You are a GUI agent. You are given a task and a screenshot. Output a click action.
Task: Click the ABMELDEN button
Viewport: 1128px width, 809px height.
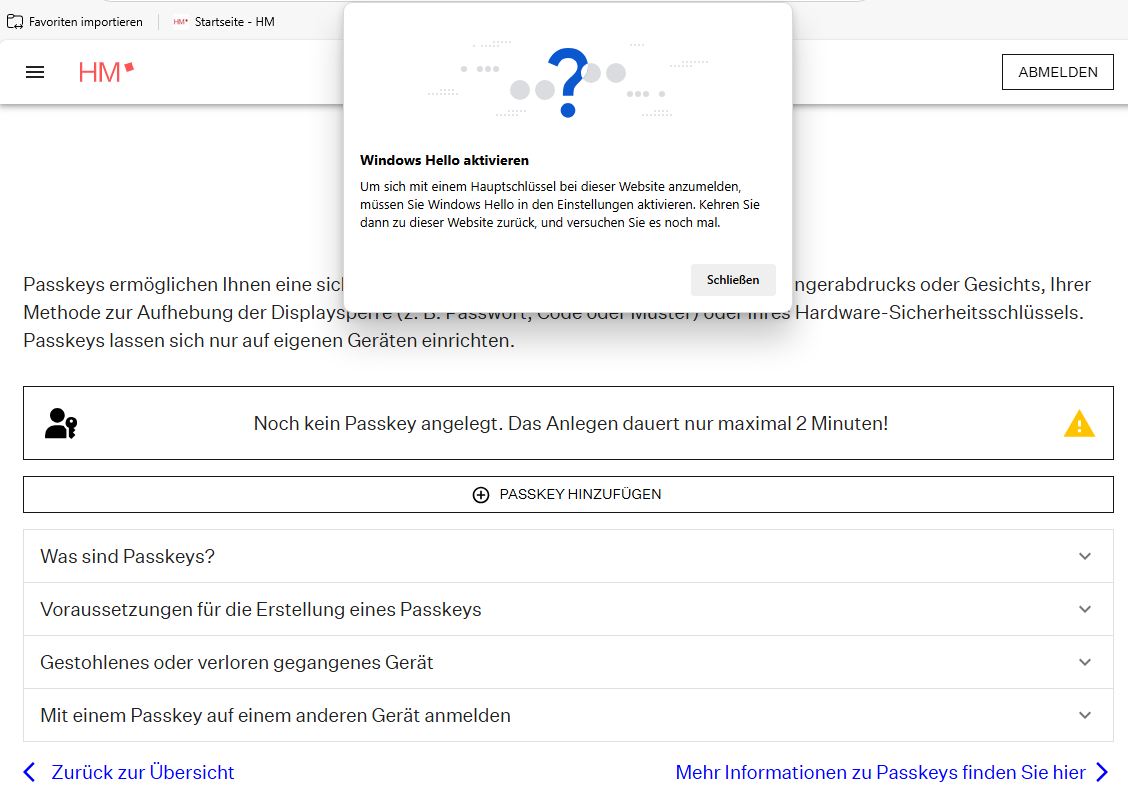[x=1057, y=72]
